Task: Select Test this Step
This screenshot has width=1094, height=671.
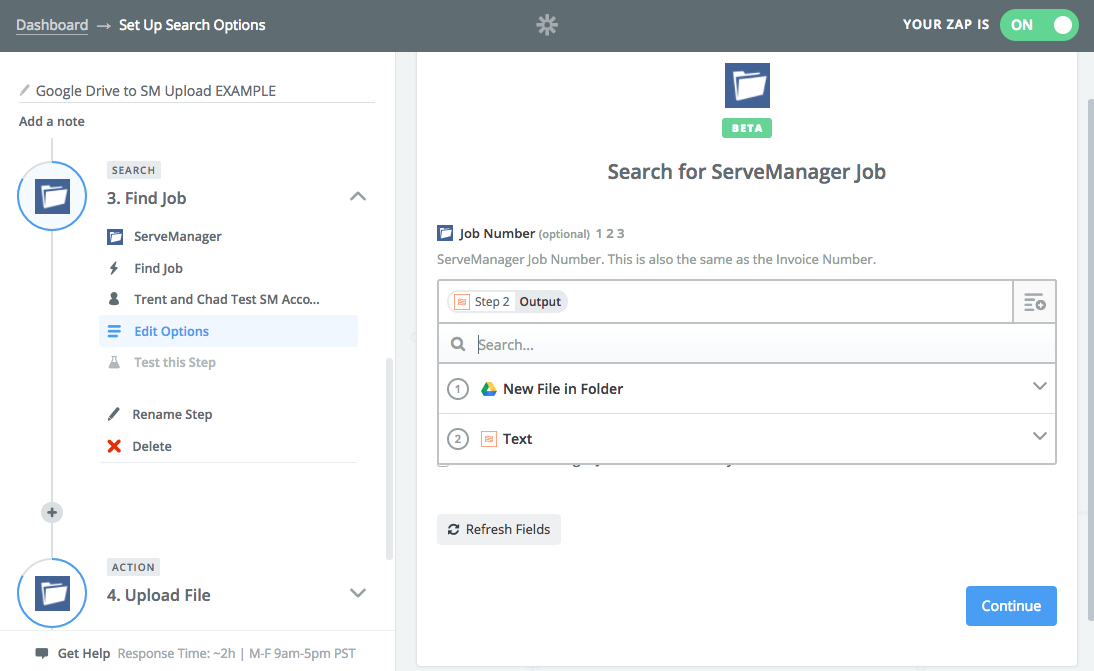Action: (174, 363)
